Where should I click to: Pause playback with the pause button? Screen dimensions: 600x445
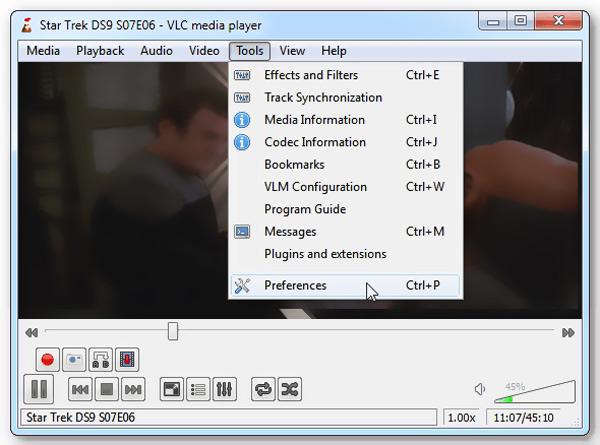[x=39, y=389]
